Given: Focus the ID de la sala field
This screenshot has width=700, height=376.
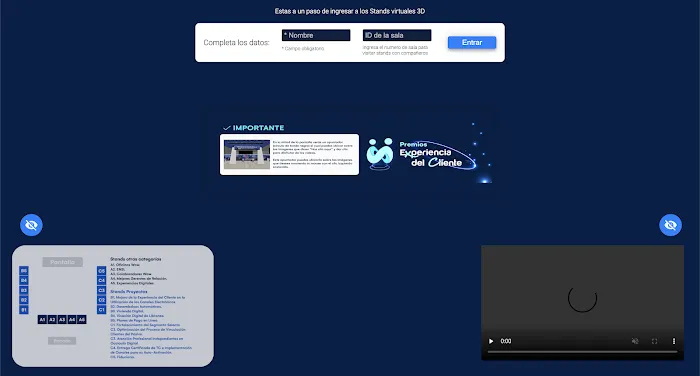Looking at the screenshot, I should pos(397,35).
